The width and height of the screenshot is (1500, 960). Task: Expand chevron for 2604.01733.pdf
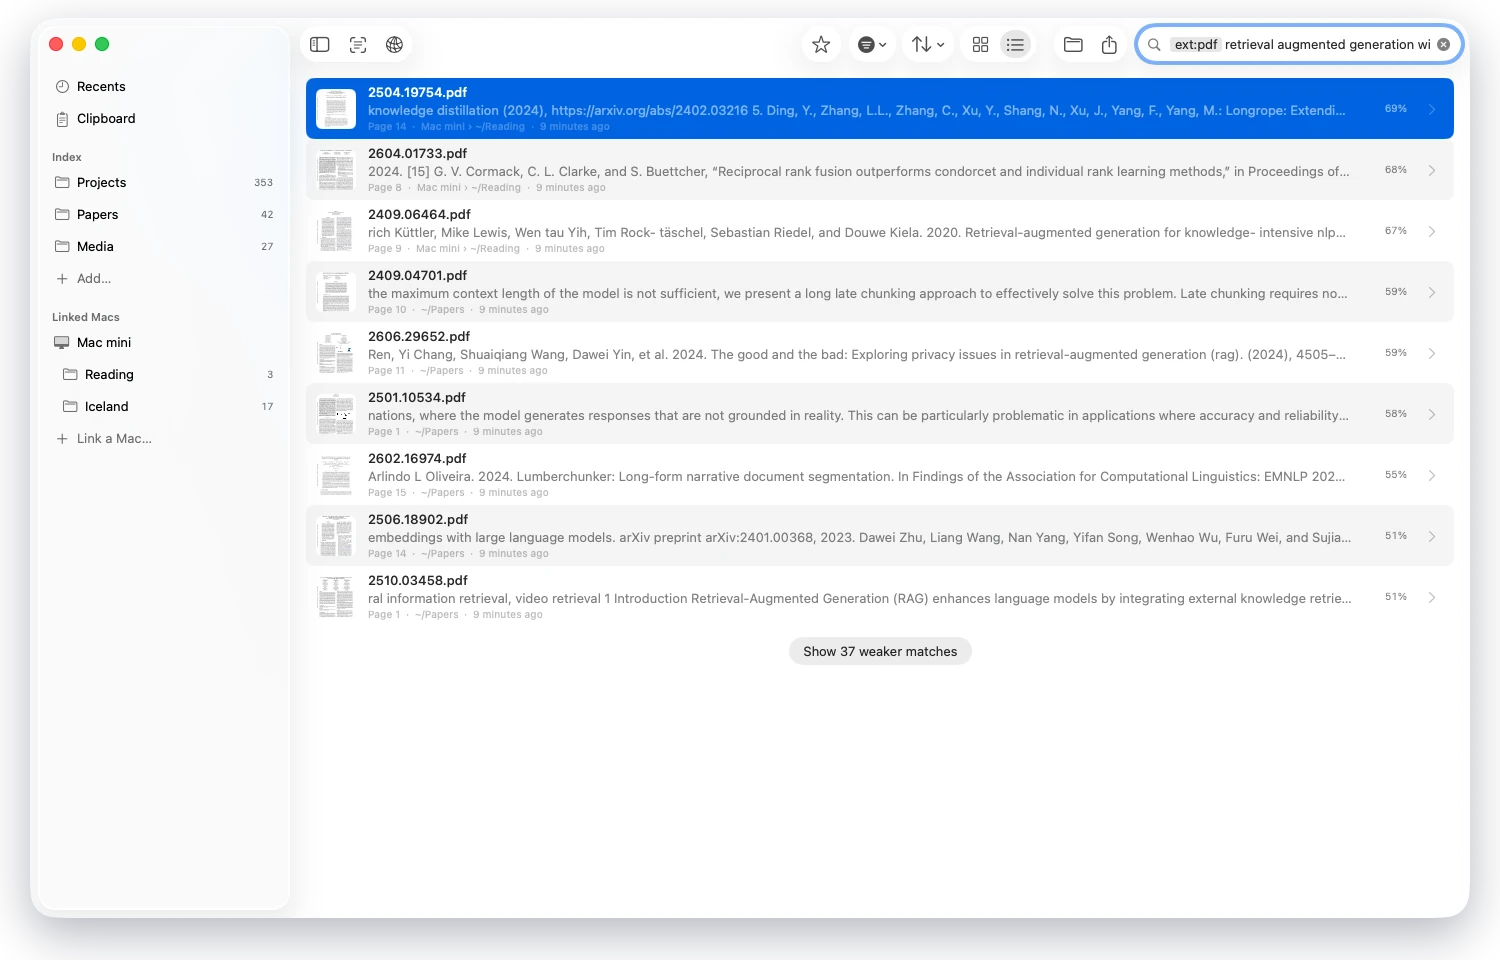pyautogui.click(x=1432, y=170)
